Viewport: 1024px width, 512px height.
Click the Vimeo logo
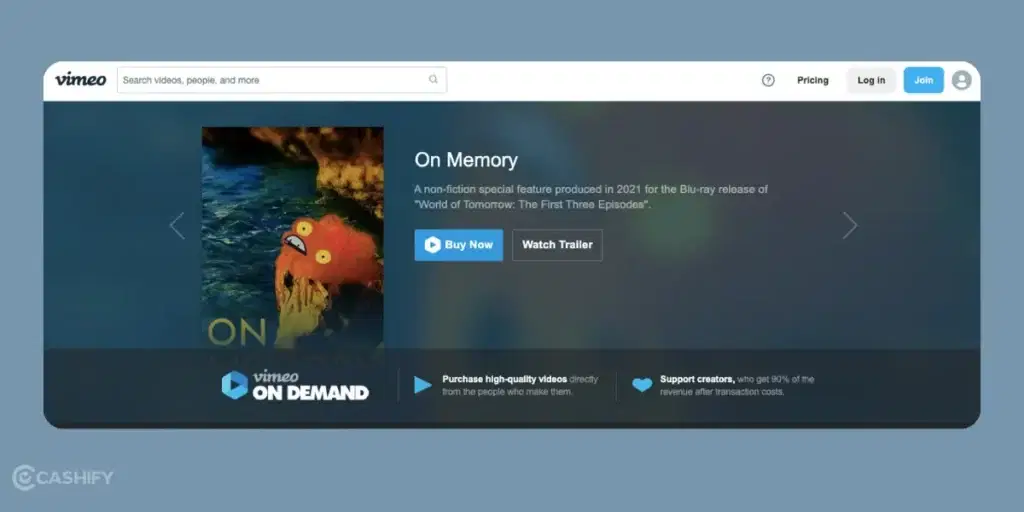(x=80, y=80)
